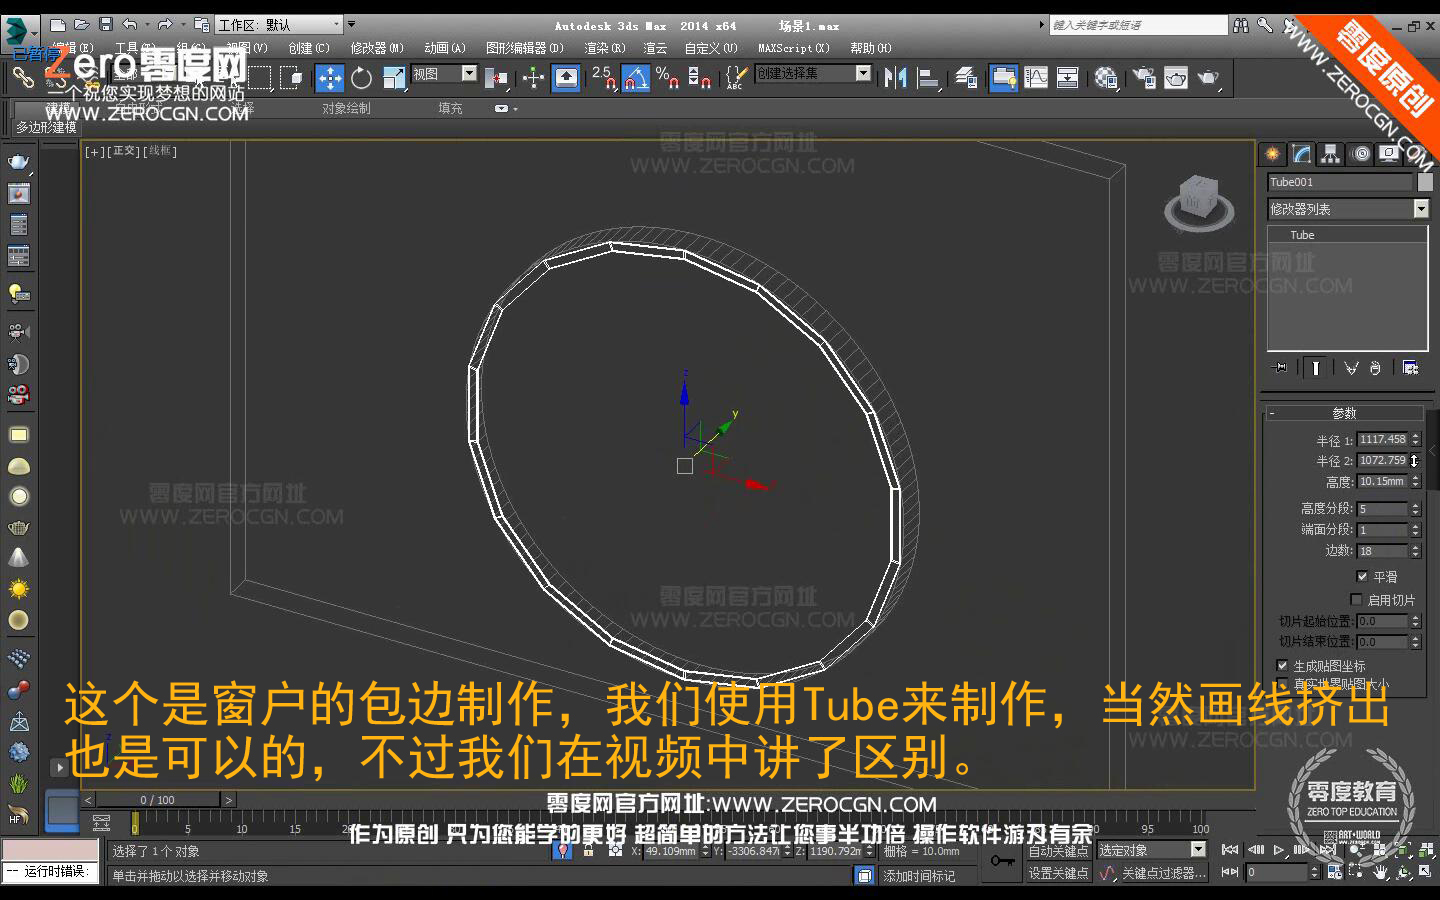
Task: Click the 填充 ribbon tab
Action: (450, 108)
